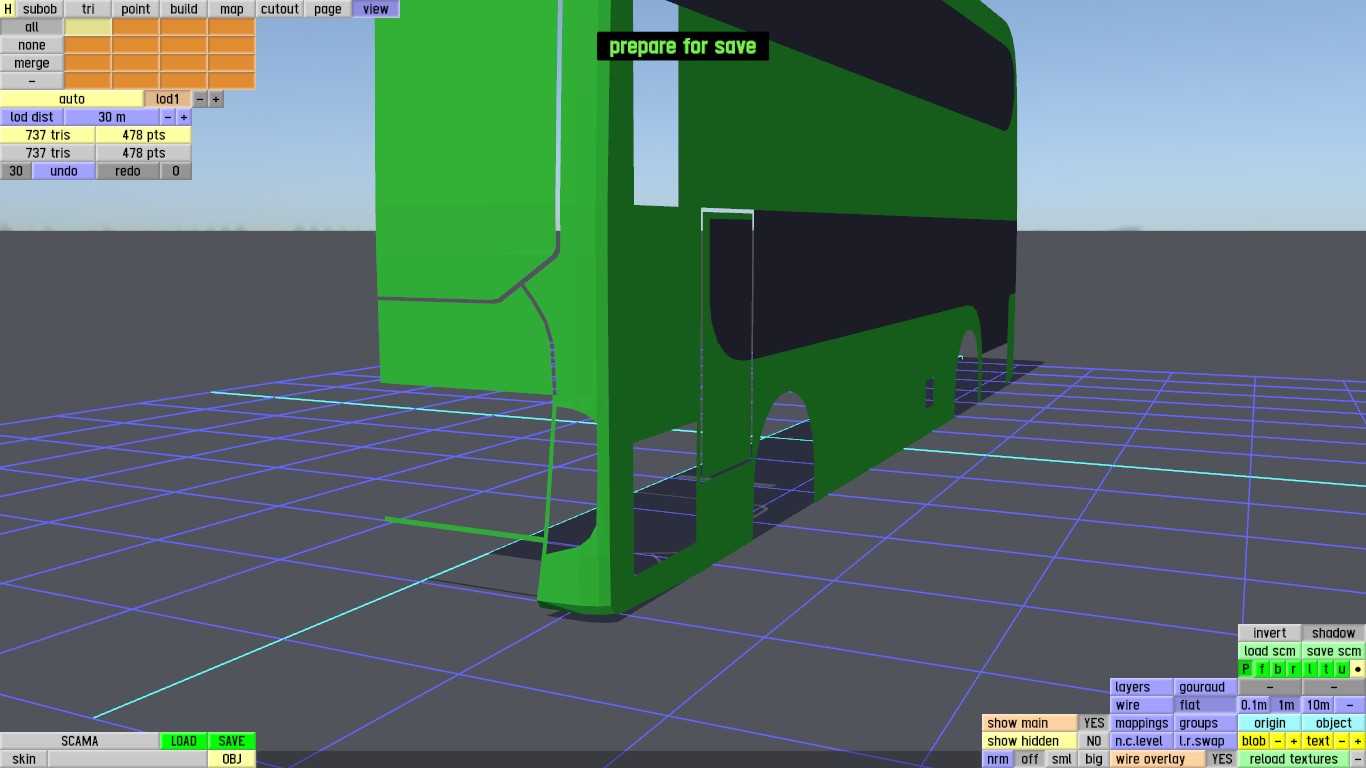Click the minus button beside 10m
The width and height of the screenshot is (1366, 768).
click(1350, 705)
